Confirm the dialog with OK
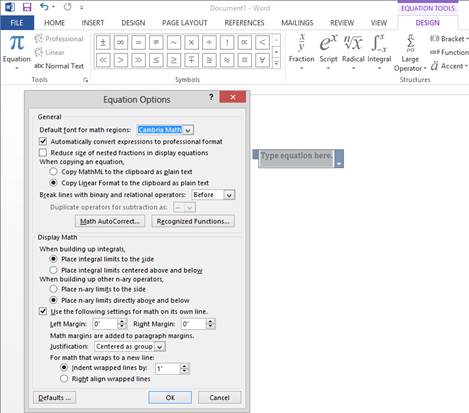The width and height of the screenshot is (469, 413). (x=170, y=398)
